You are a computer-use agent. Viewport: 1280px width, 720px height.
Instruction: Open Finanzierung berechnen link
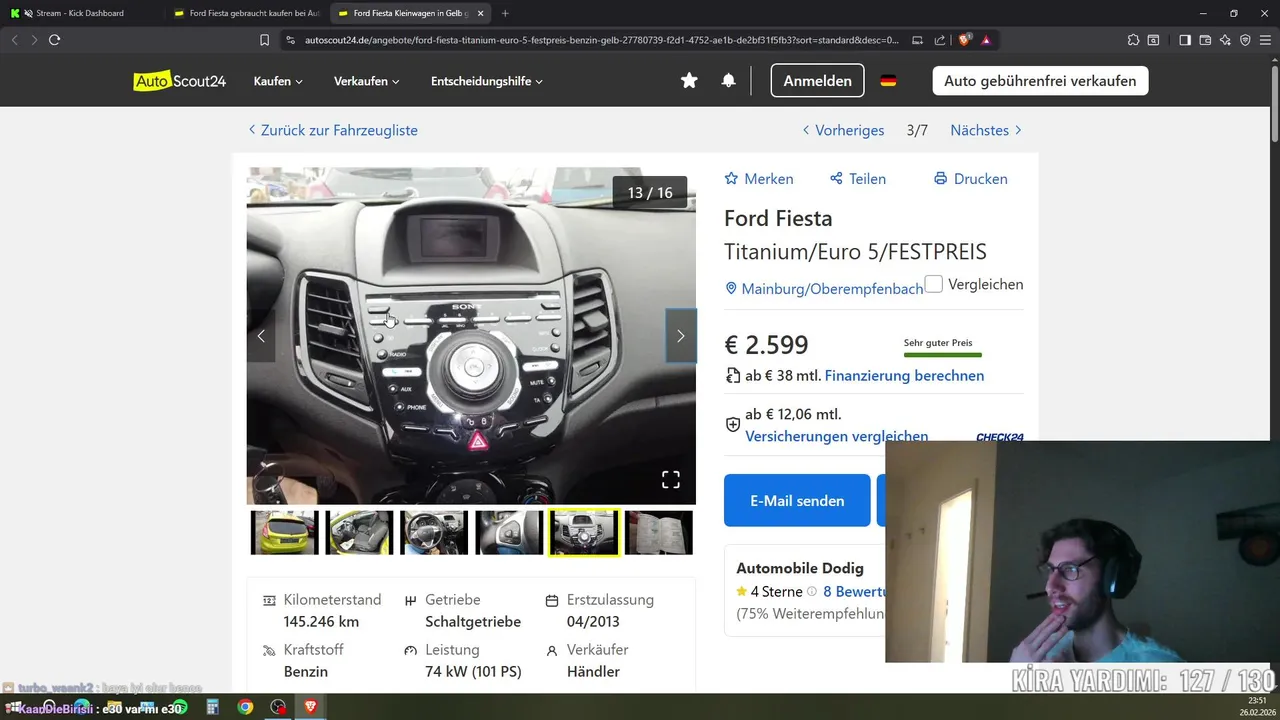(x=904, y=376)
